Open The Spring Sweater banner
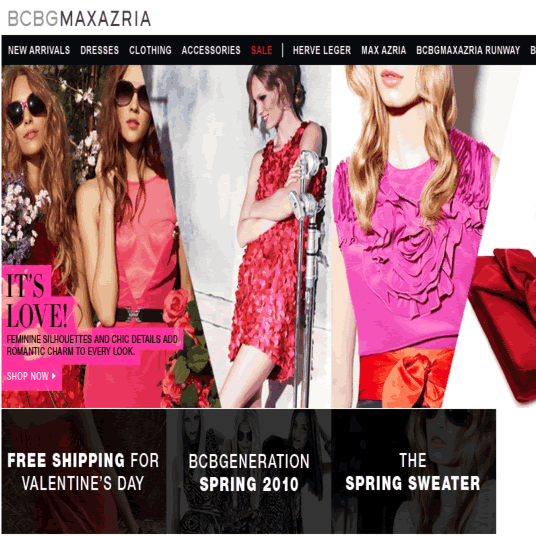536x536 pixels. coord(413,471)
